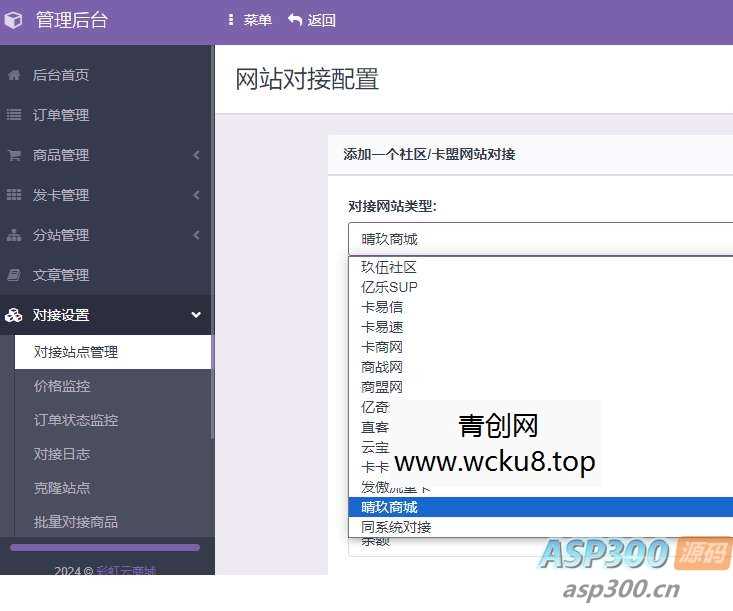Expand the 发卡管理 submenu chevron
This screenshot has width=733, height=611.
point(196,194)
